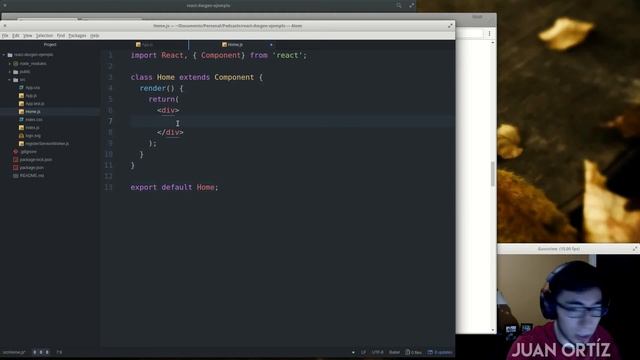Click the App.test.js file icon

pos(21,104)
